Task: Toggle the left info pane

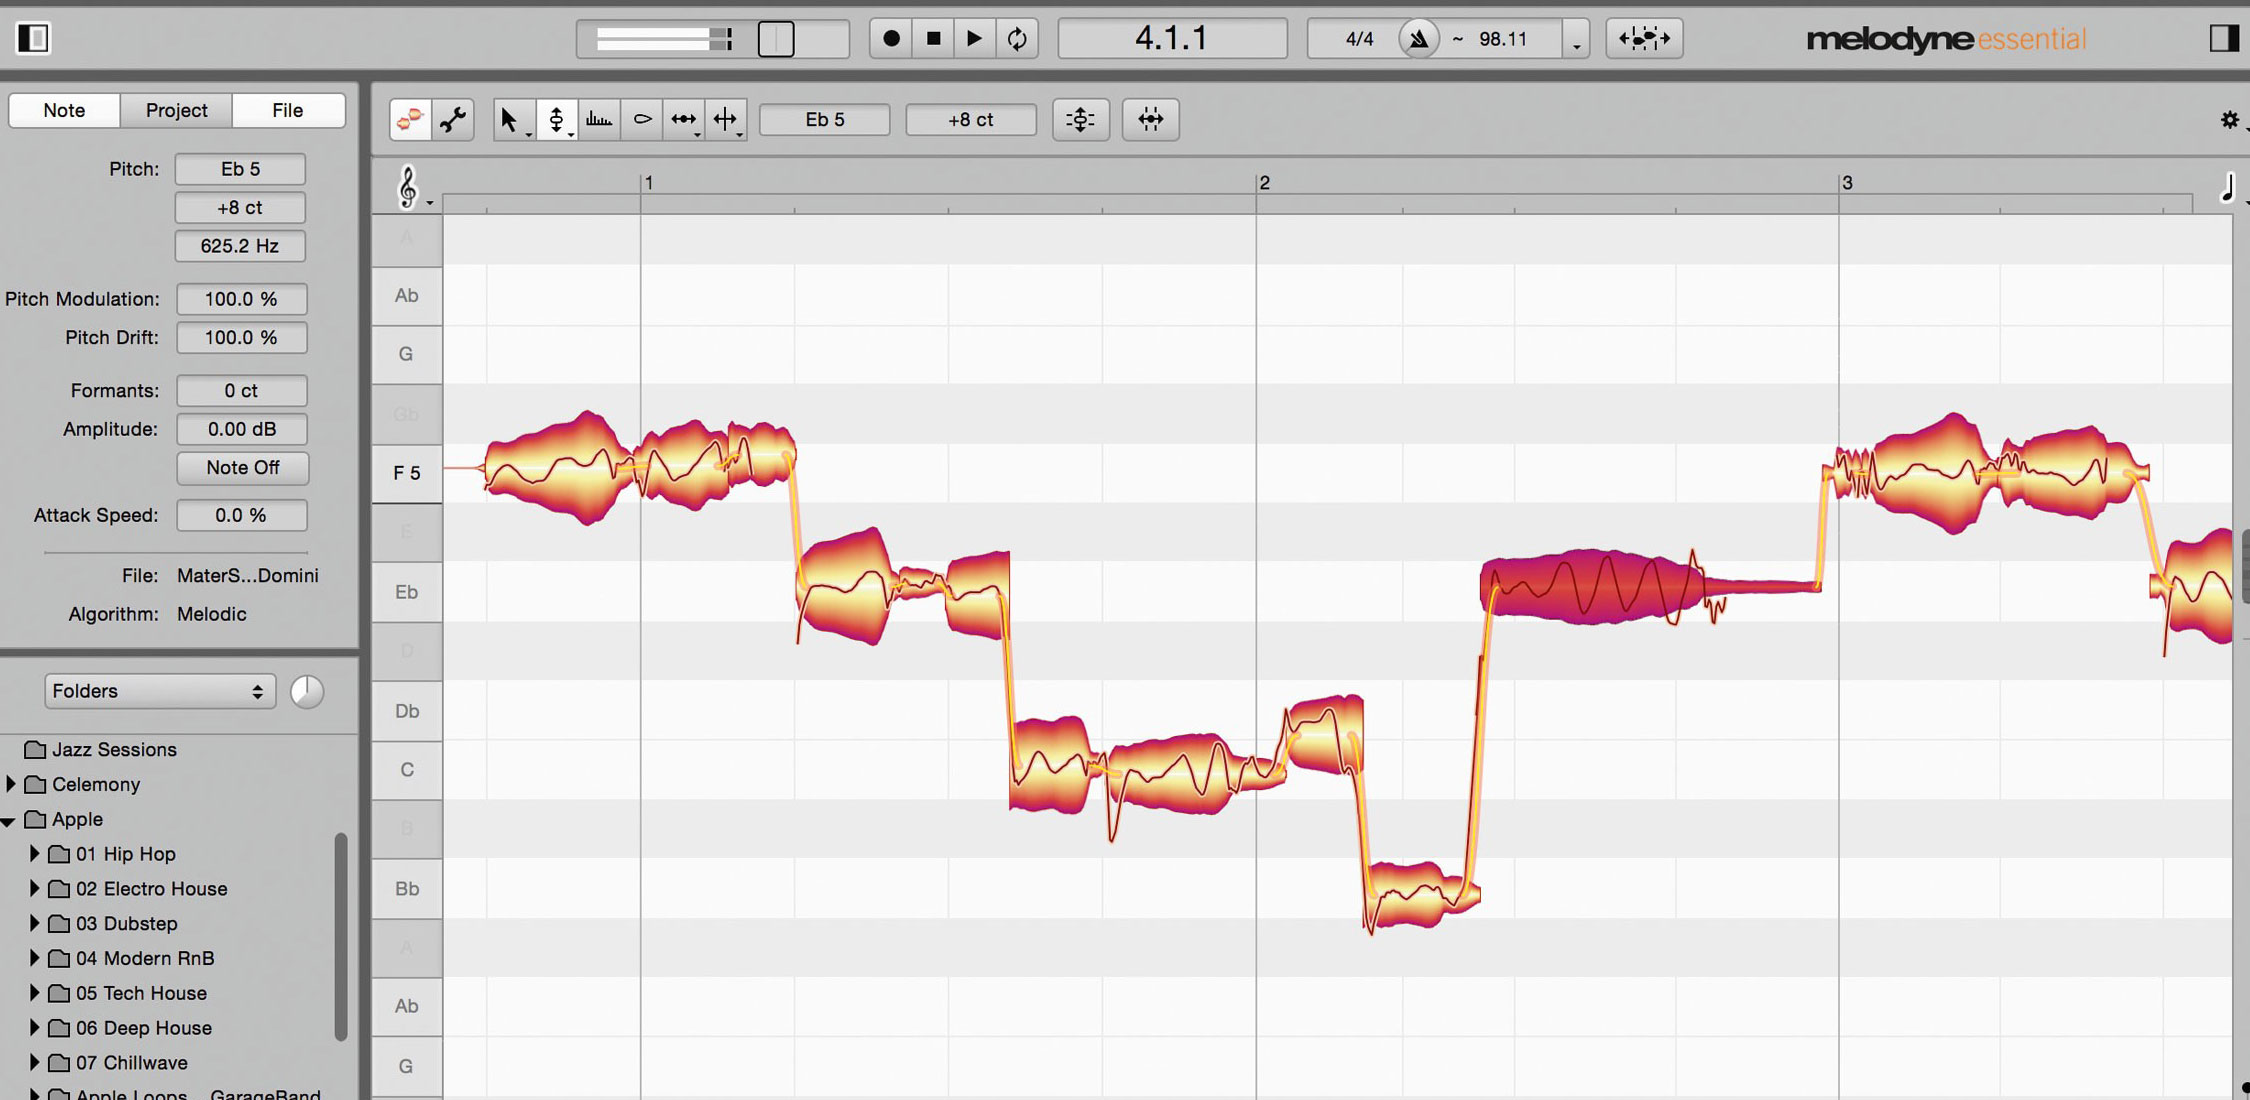Action: click(33, 39)
